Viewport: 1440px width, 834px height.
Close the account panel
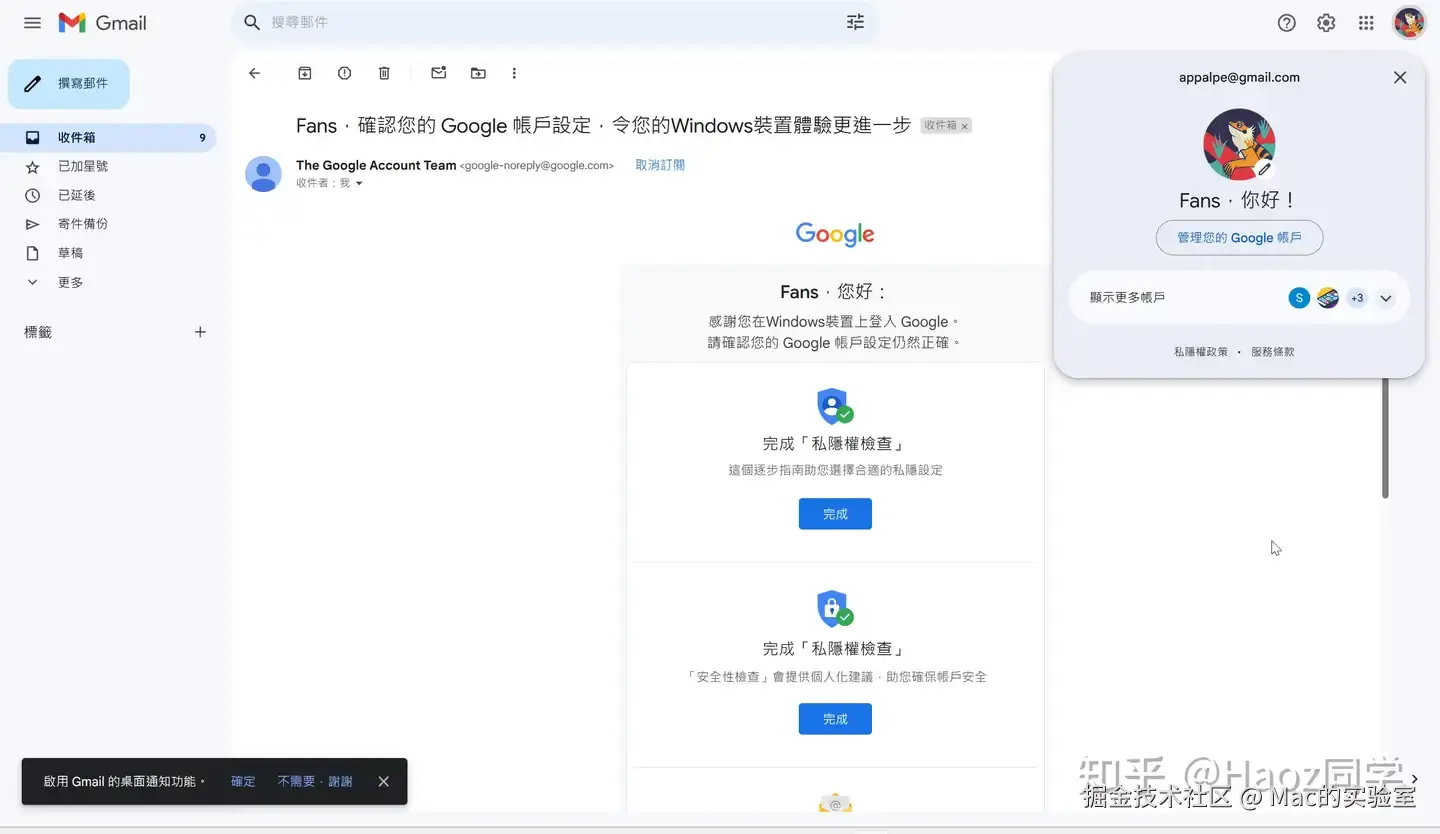(x=1400, y=77)
